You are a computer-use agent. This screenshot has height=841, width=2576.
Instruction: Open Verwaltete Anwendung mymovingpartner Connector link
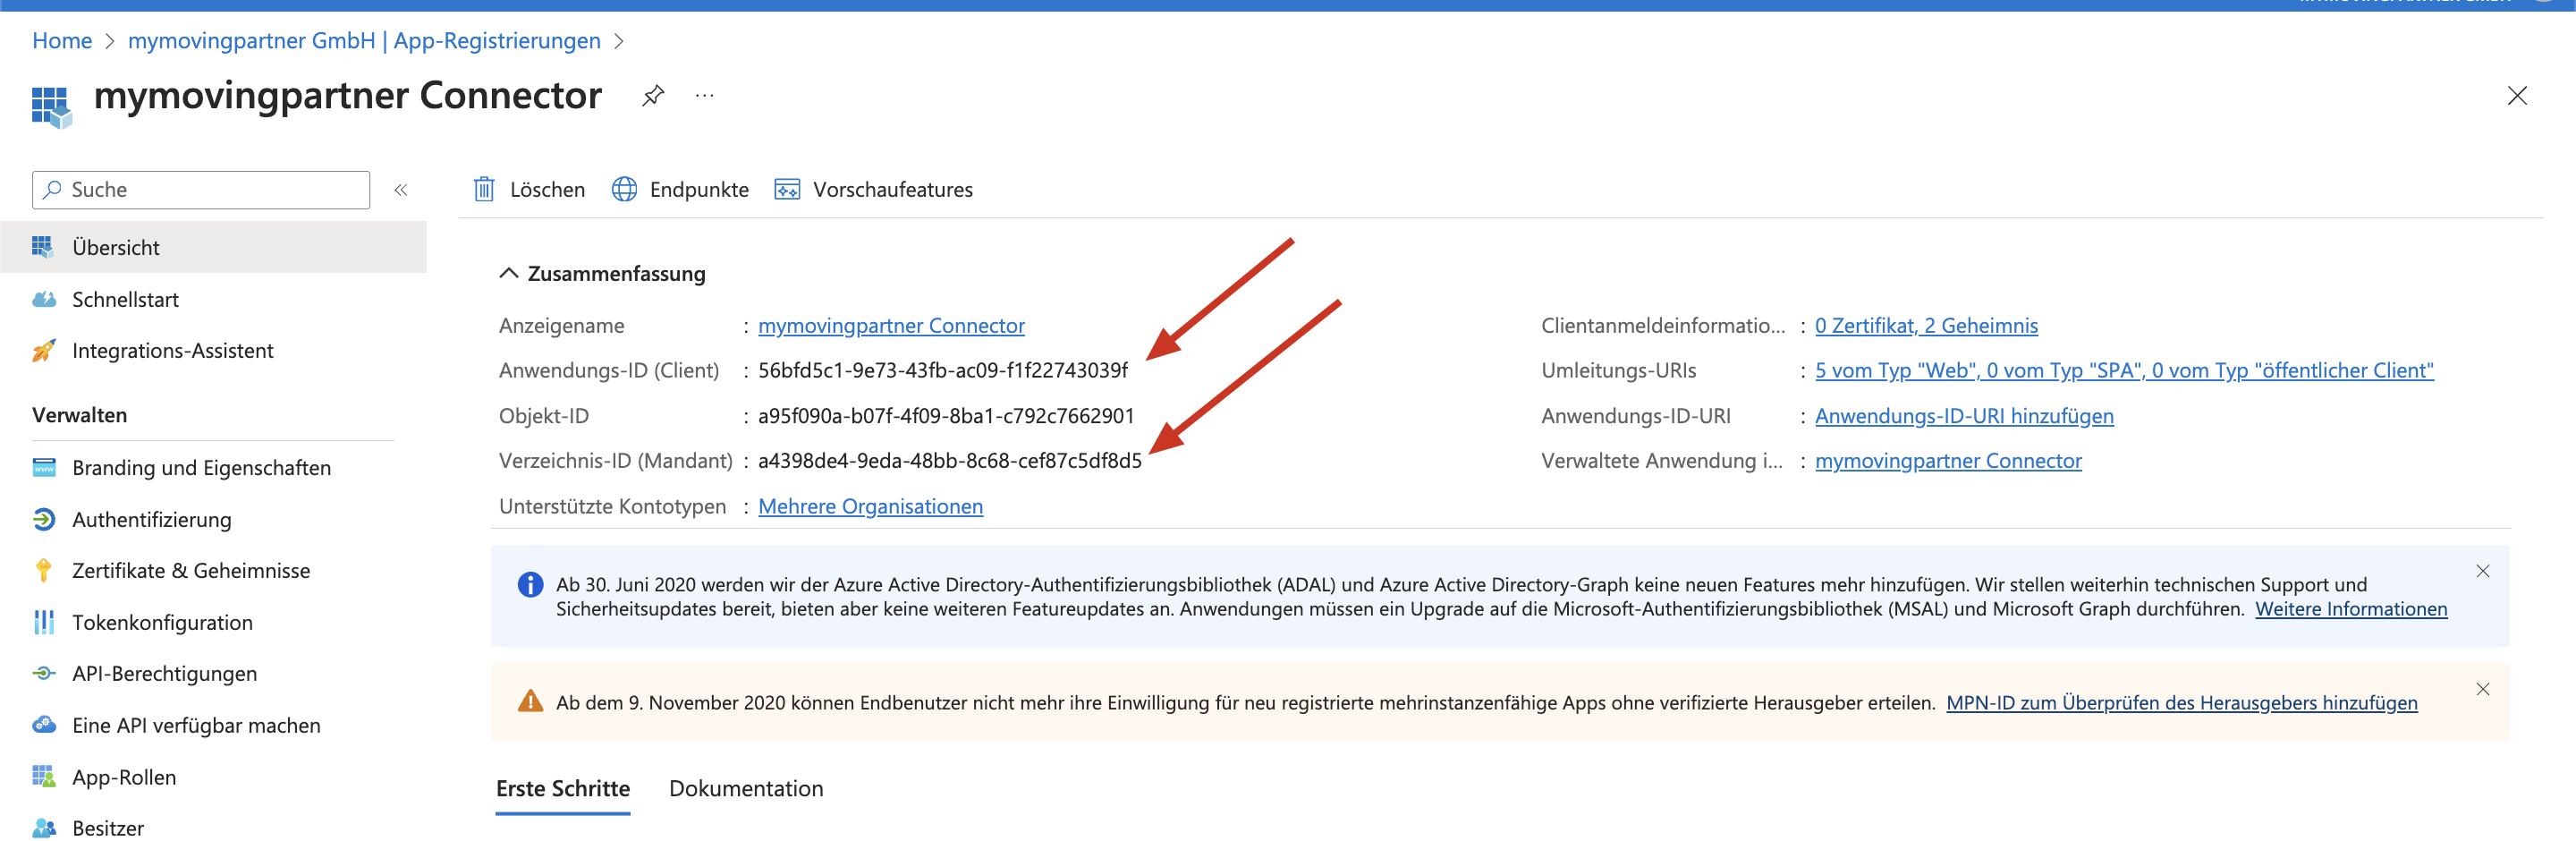[x=1948, y=461]
